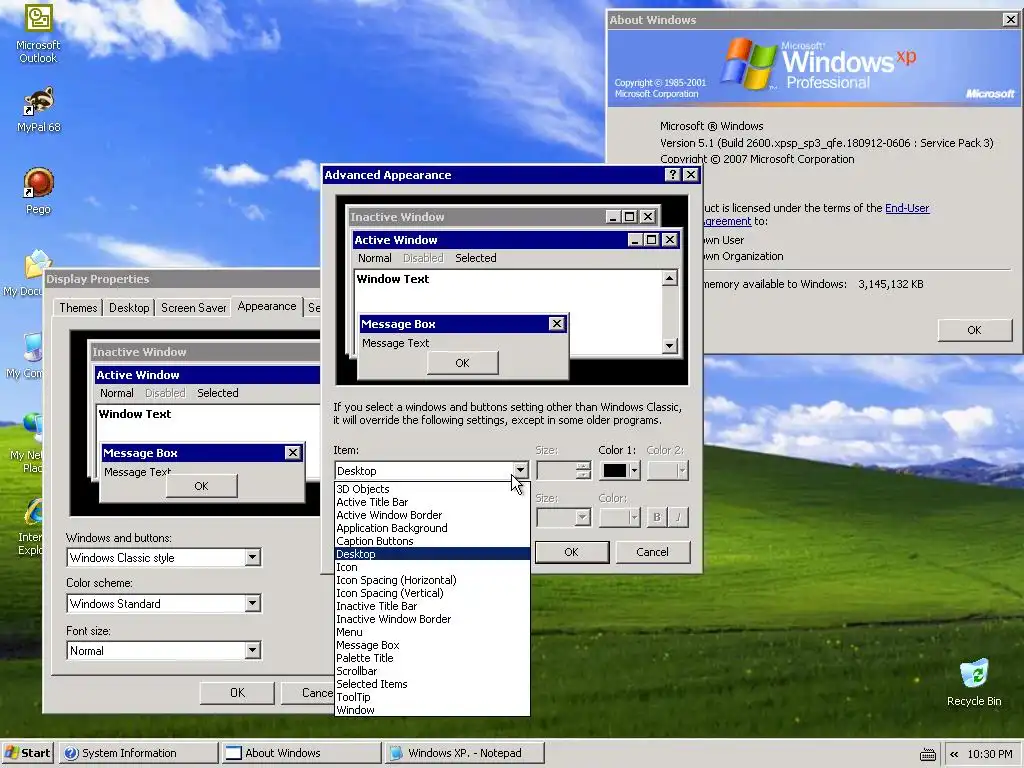Click OK in Advanced Appearance dialog
This screenshot has width=1024, height=768.
click(x=571, y=552)
